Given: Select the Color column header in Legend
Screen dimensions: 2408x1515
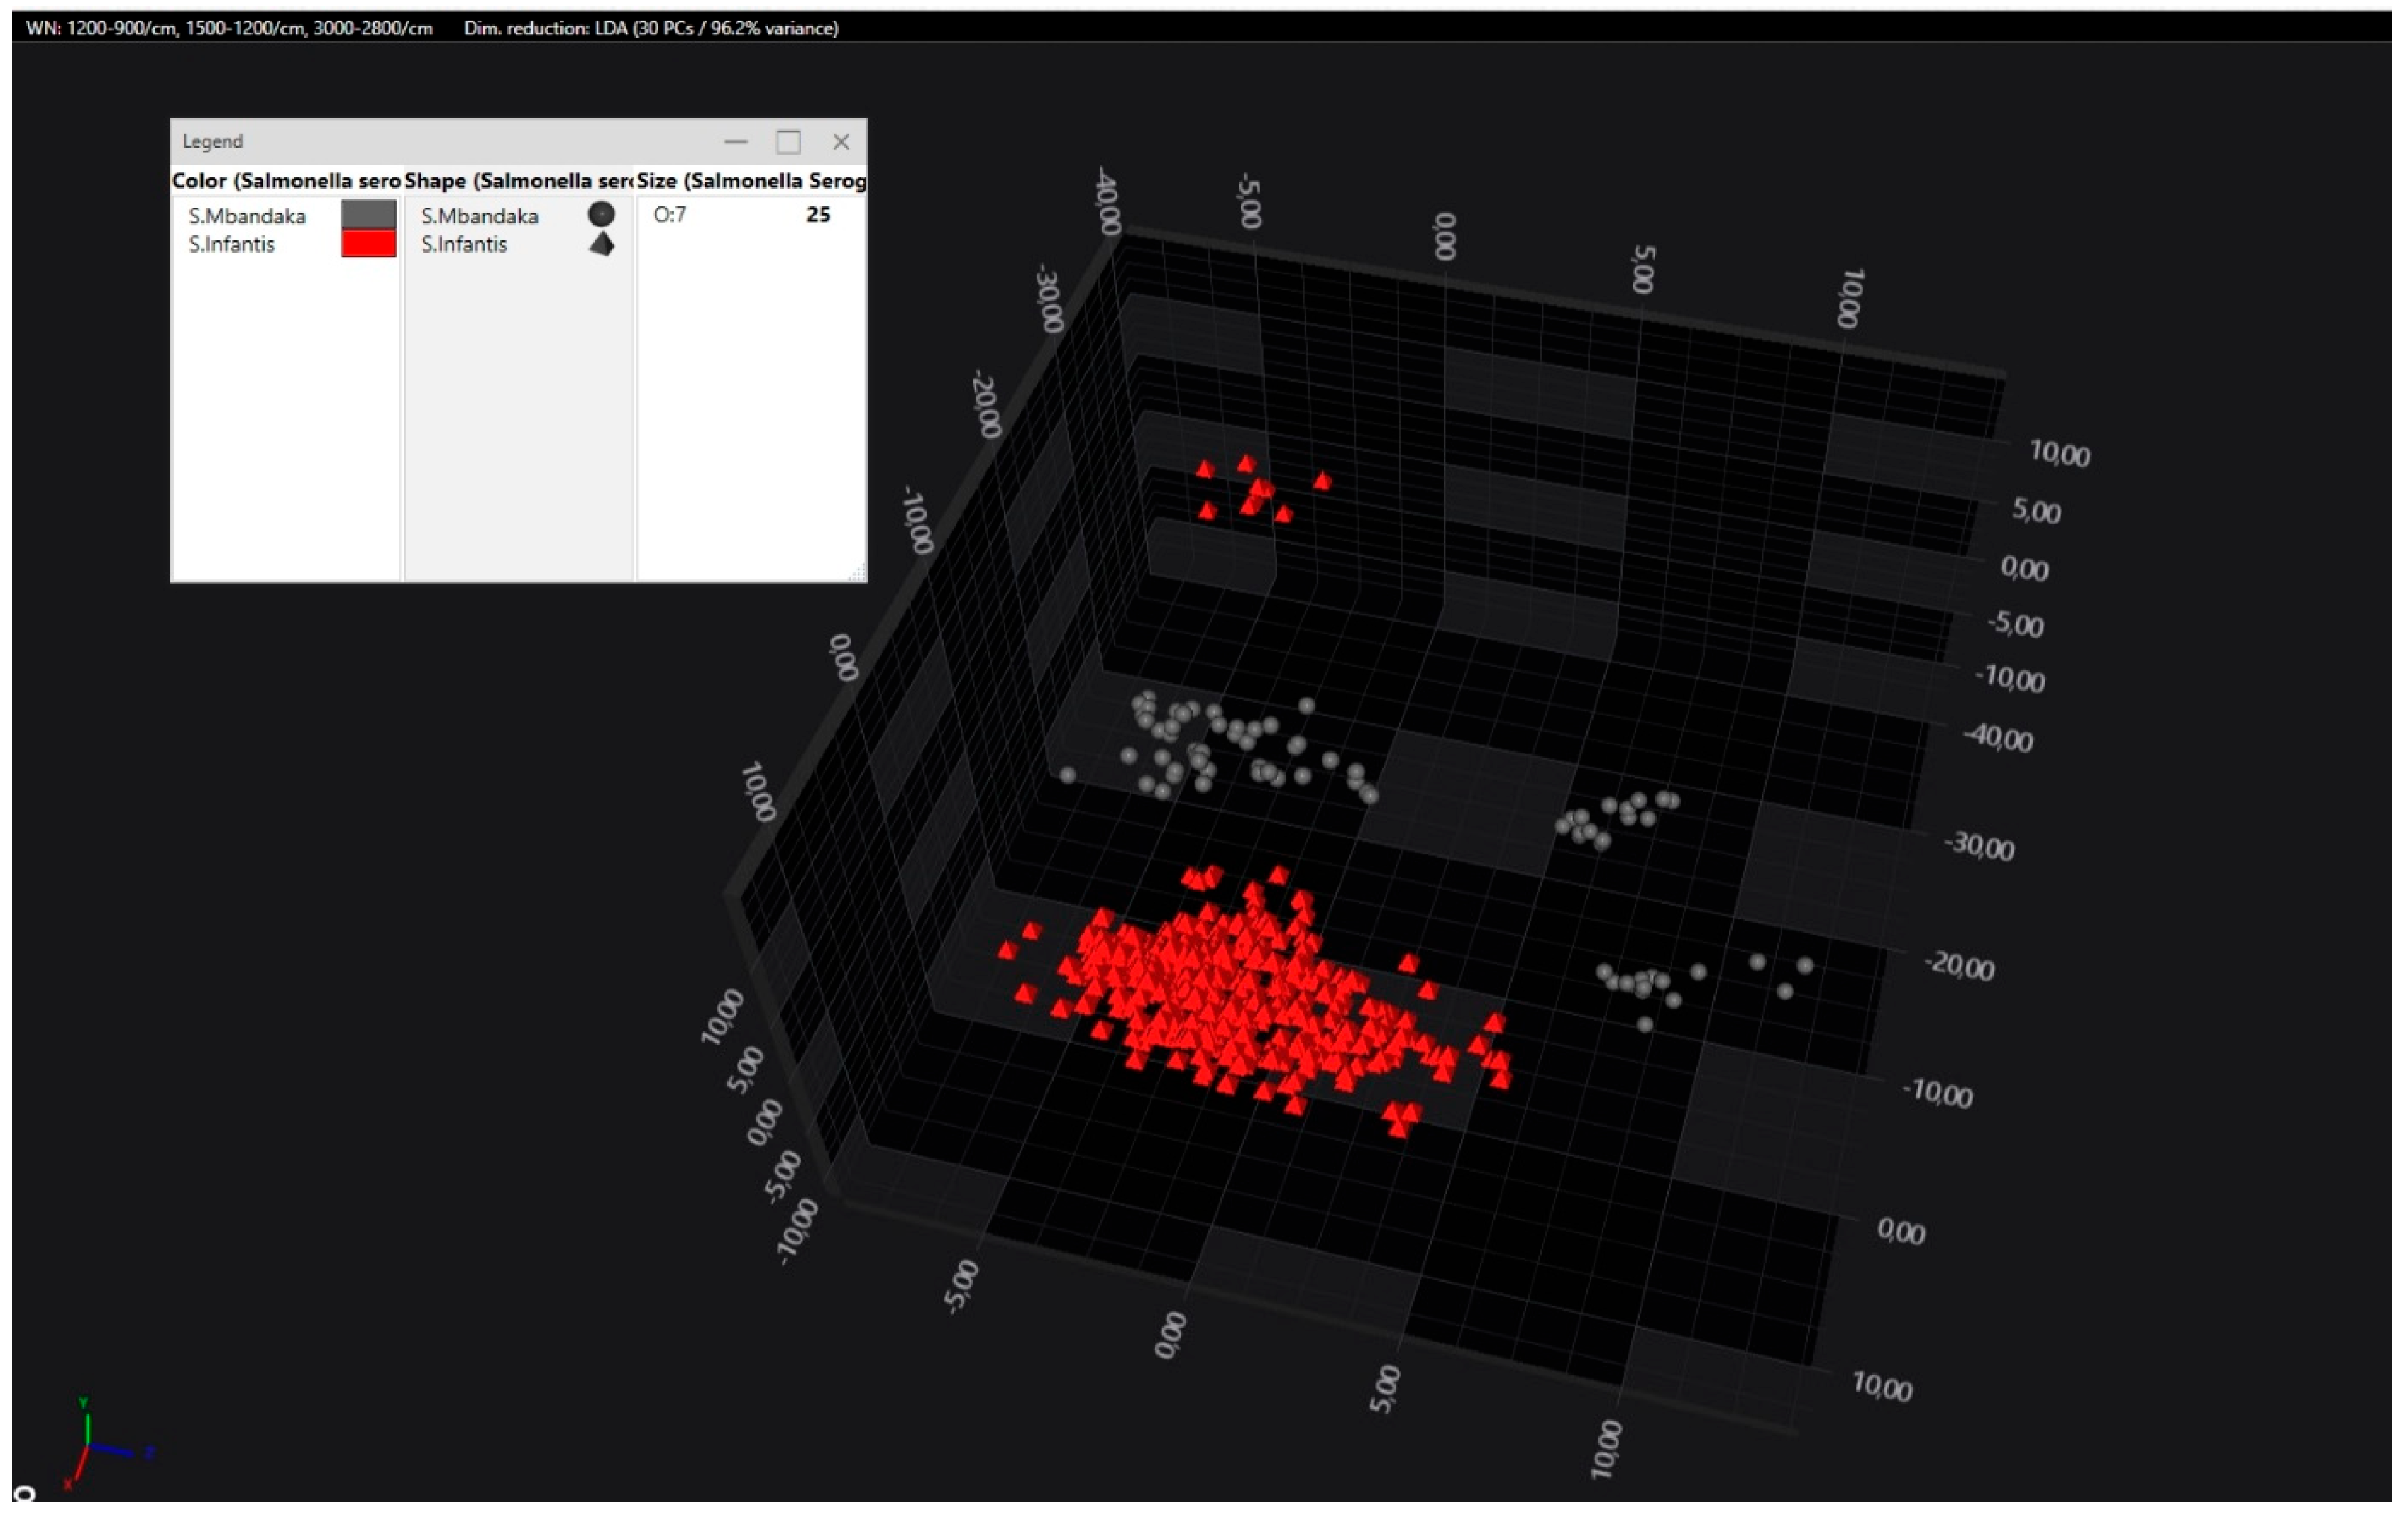Looking at the screenshot, I should tap(286, 181).
